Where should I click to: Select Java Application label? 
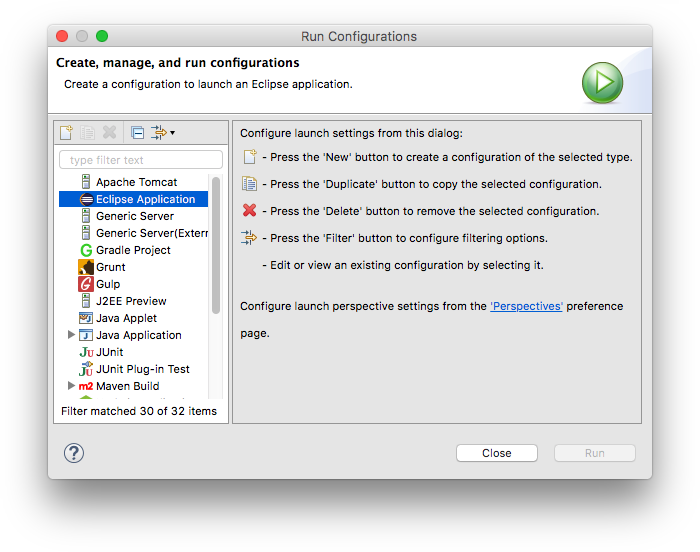[x=139, y=335]
